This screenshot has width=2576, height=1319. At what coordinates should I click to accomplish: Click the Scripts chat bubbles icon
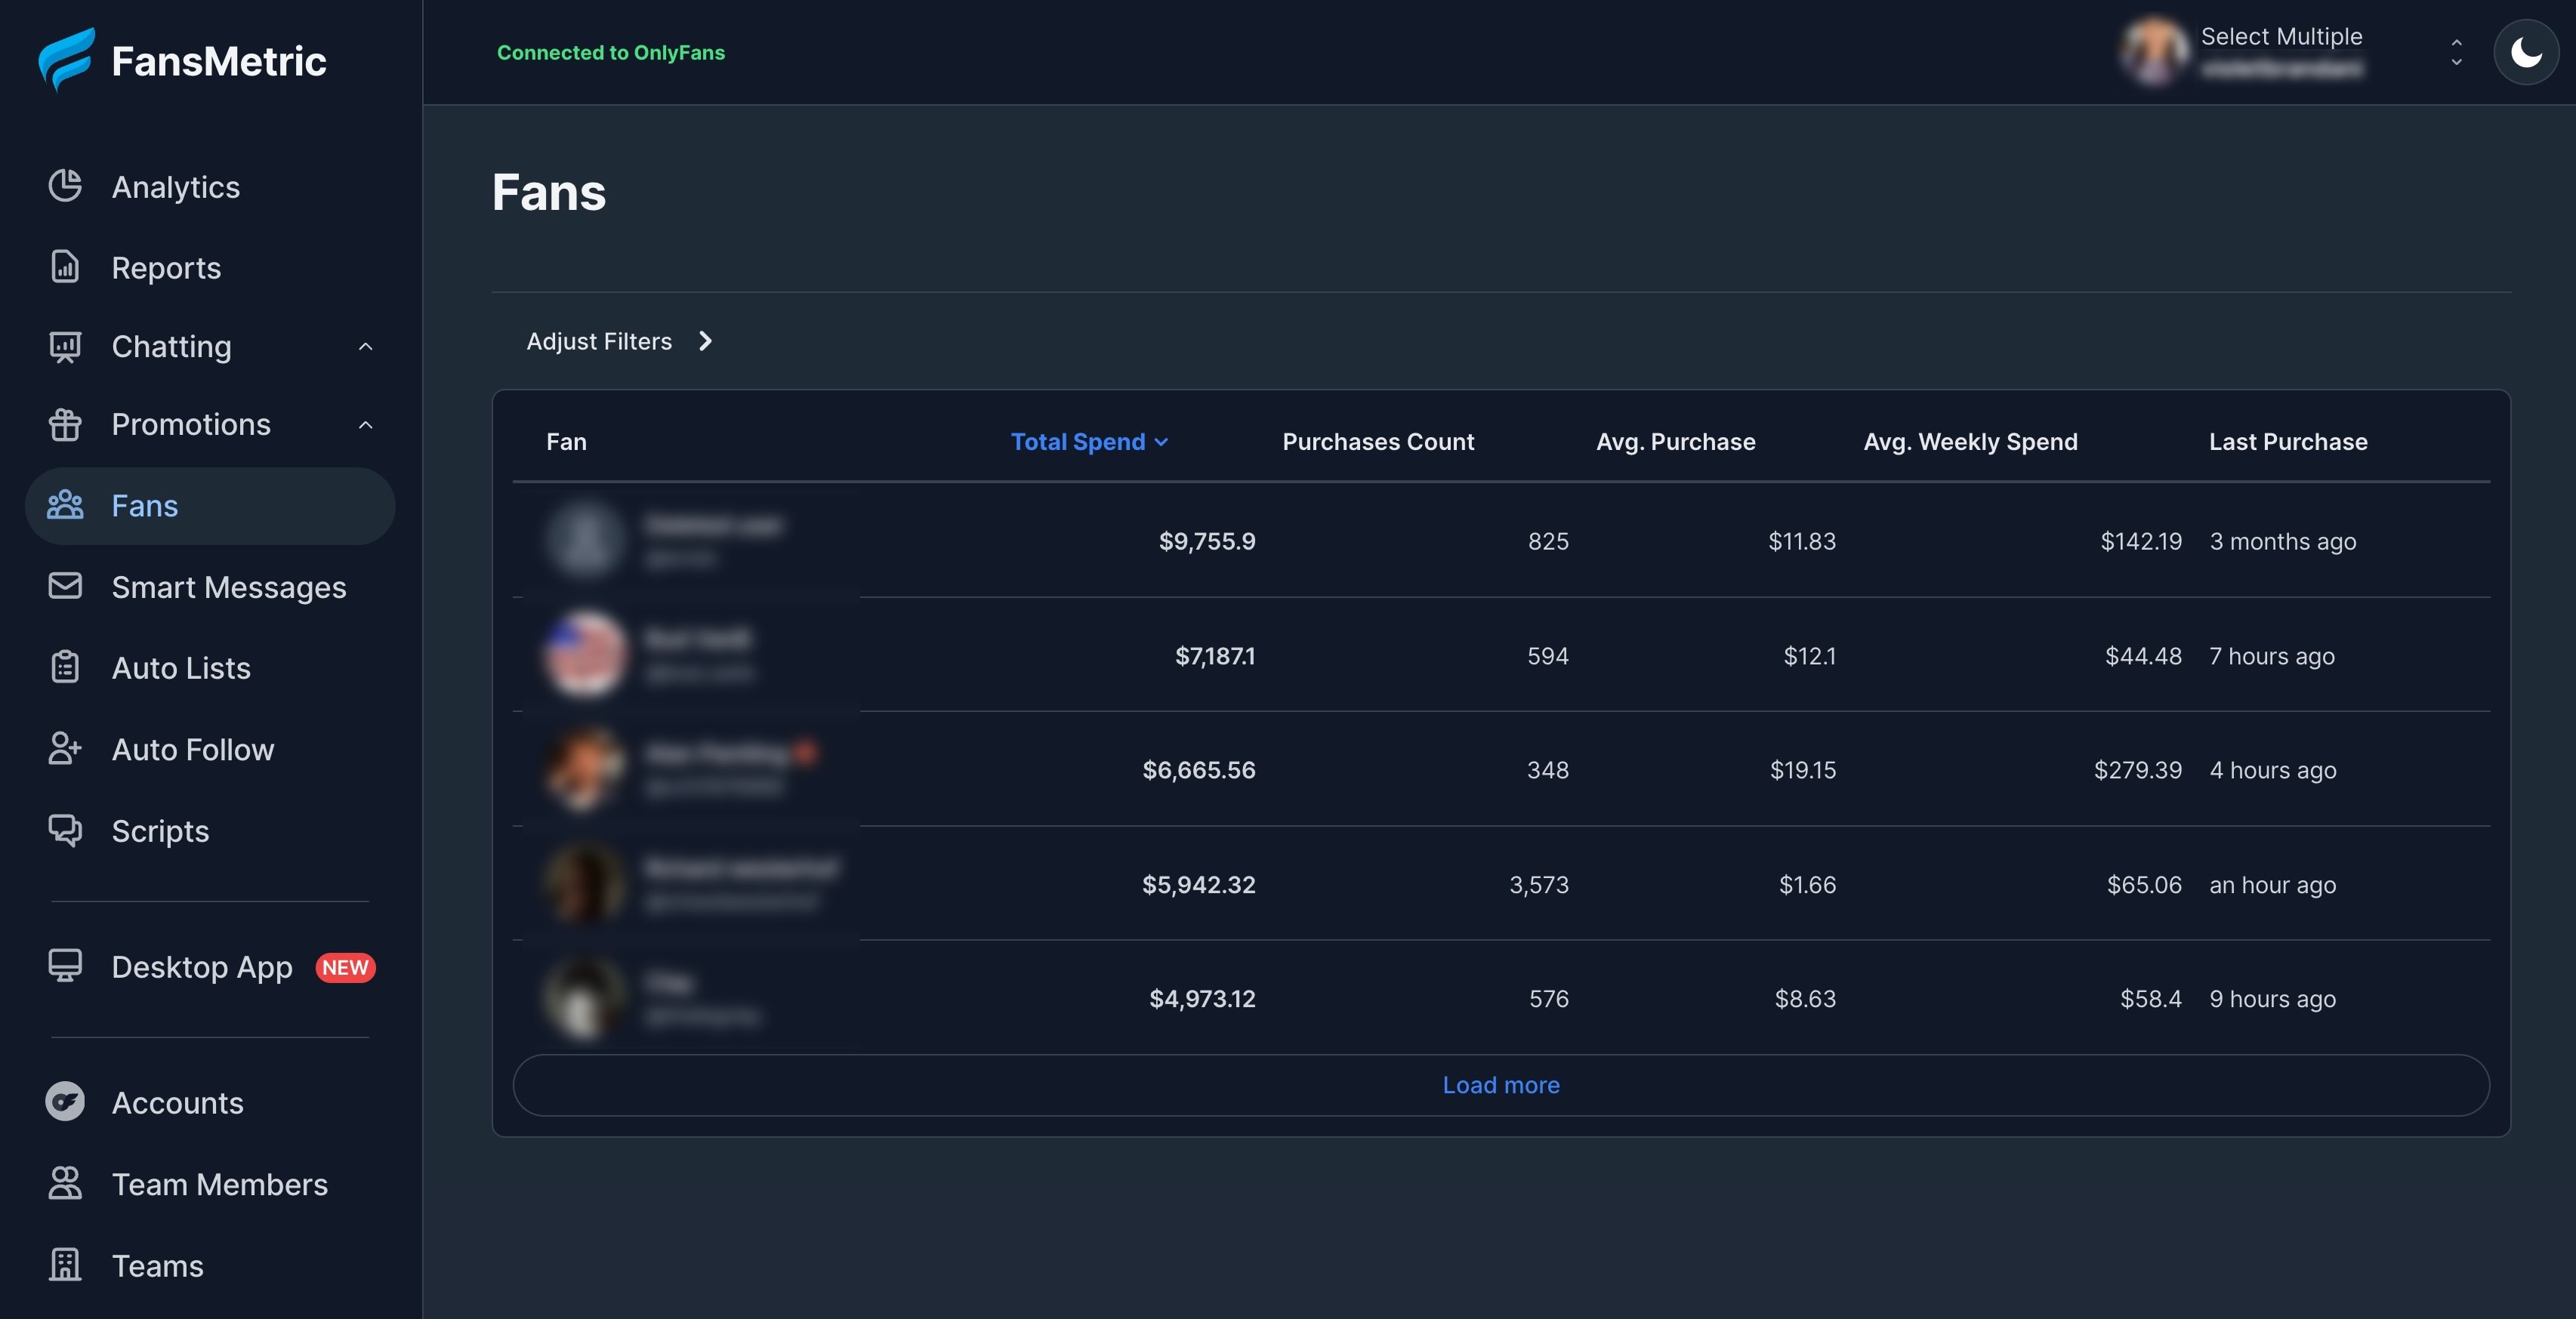(x=65, y=830)
